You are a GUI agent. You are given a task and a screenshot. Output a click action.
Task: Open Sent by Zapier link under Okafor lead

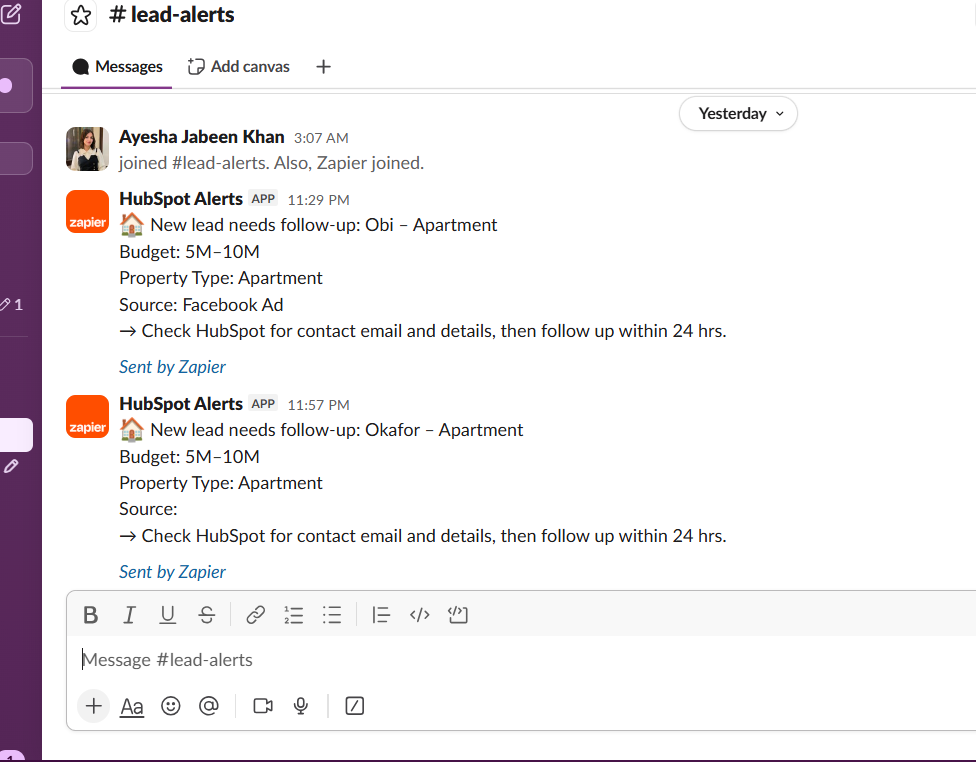[172, 572]
